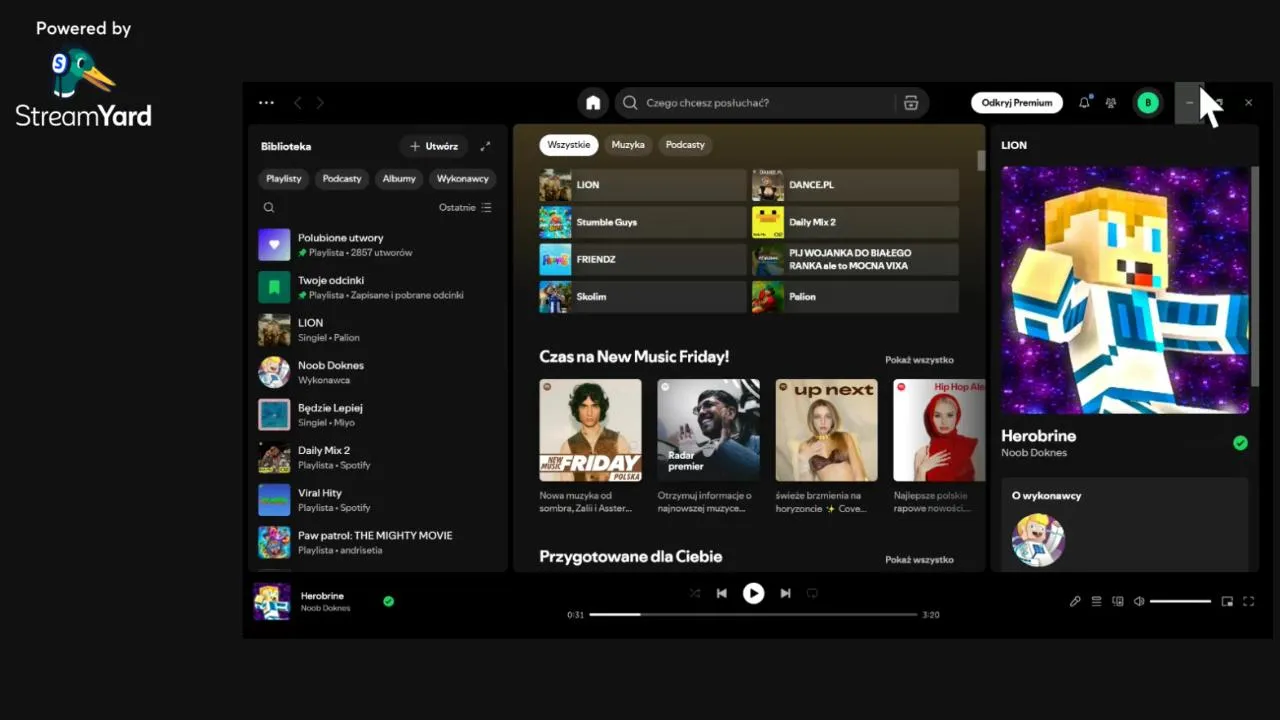The width and height of the screenshot is (1280, 720).
Task: Toggle shuffle playback
Action: [695, 593]
